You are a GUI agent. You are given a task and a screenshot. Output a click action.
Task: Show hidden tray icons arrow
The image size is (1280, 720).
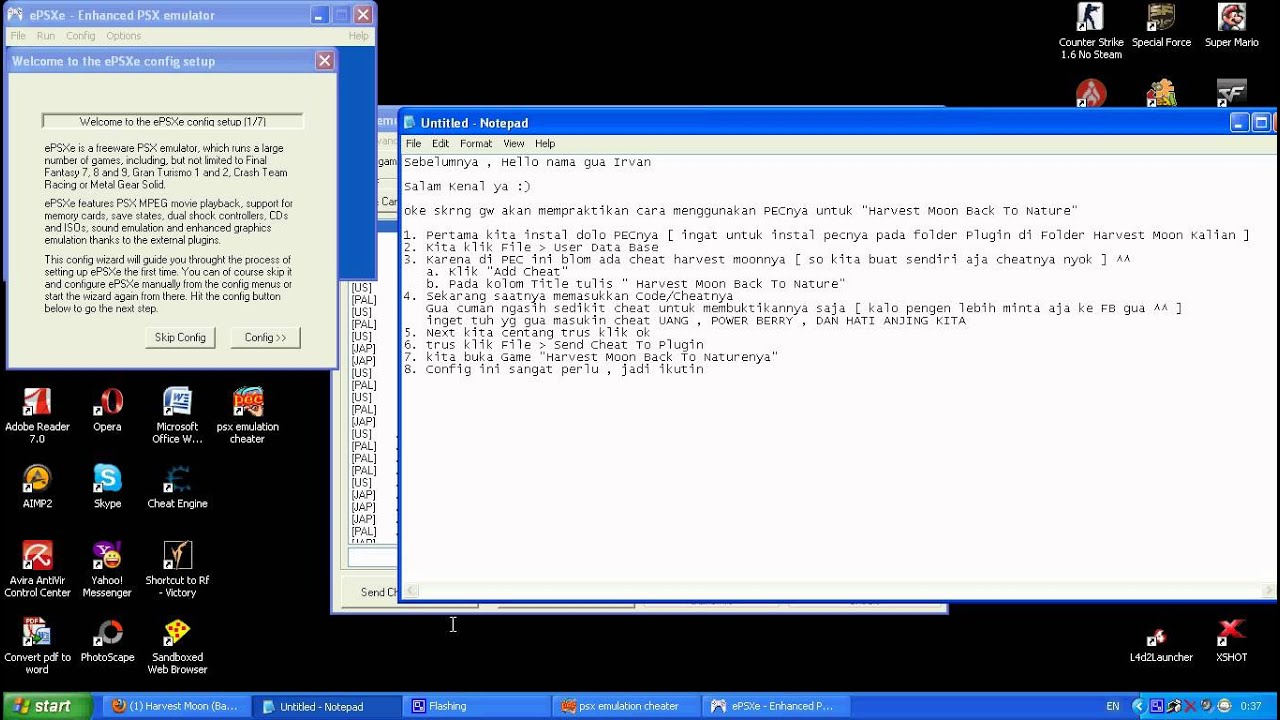pos(1137,706)
